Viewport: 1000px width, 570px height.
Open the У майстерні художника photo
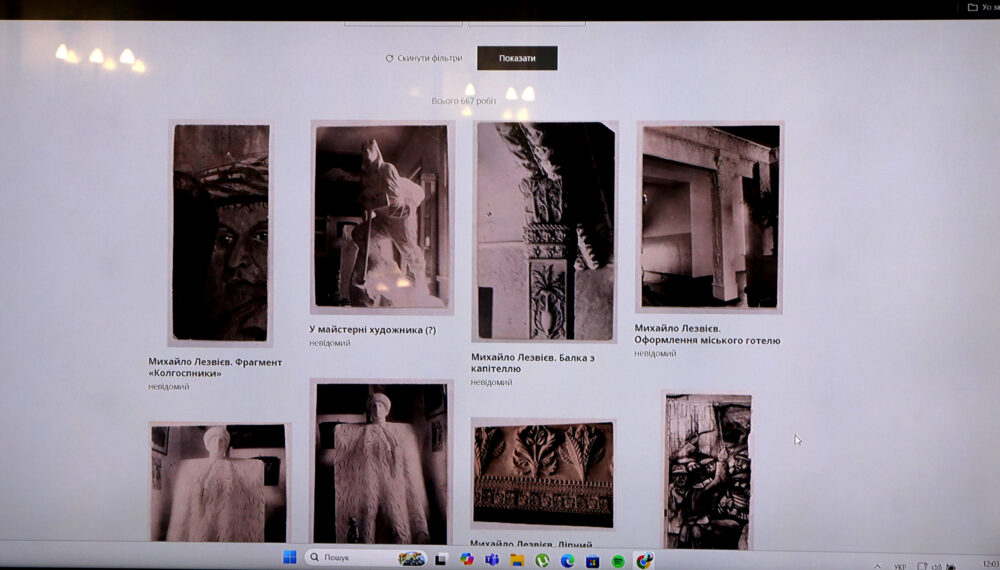[381, 215]
